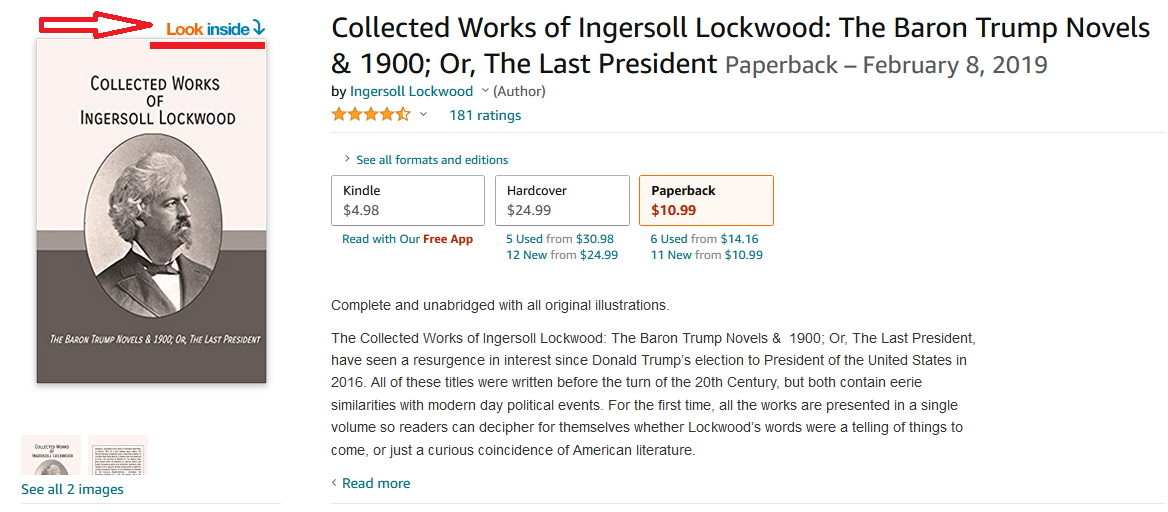1168x512 pixels.
Task: Visit the Ingersoll Lockwood author page
Action: (411, 91)
